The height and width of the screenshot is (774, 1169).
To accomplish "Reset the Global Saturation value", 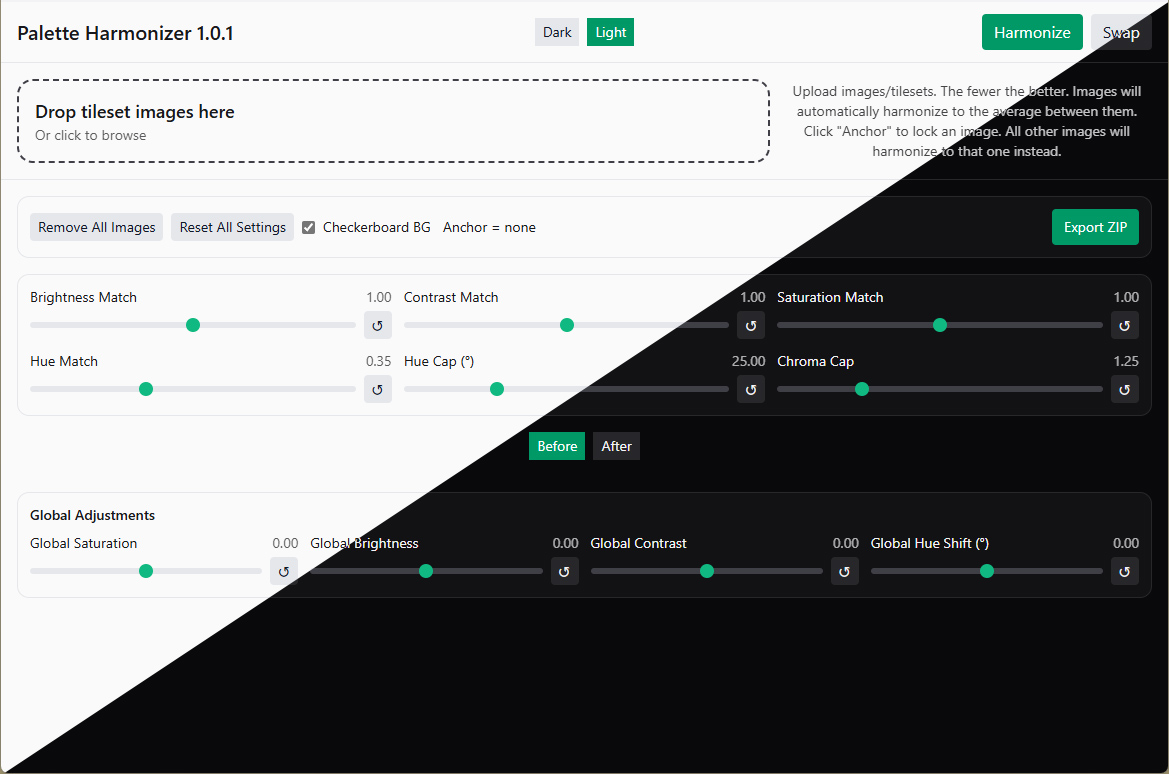I will pyautogui.click(x=283, y=571).
